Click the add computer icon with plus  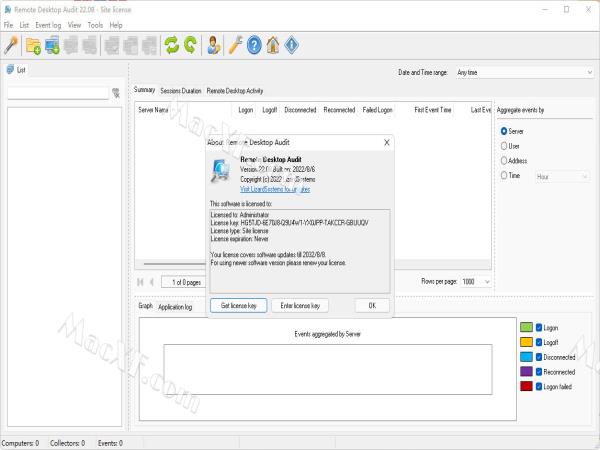coord(52,45)
